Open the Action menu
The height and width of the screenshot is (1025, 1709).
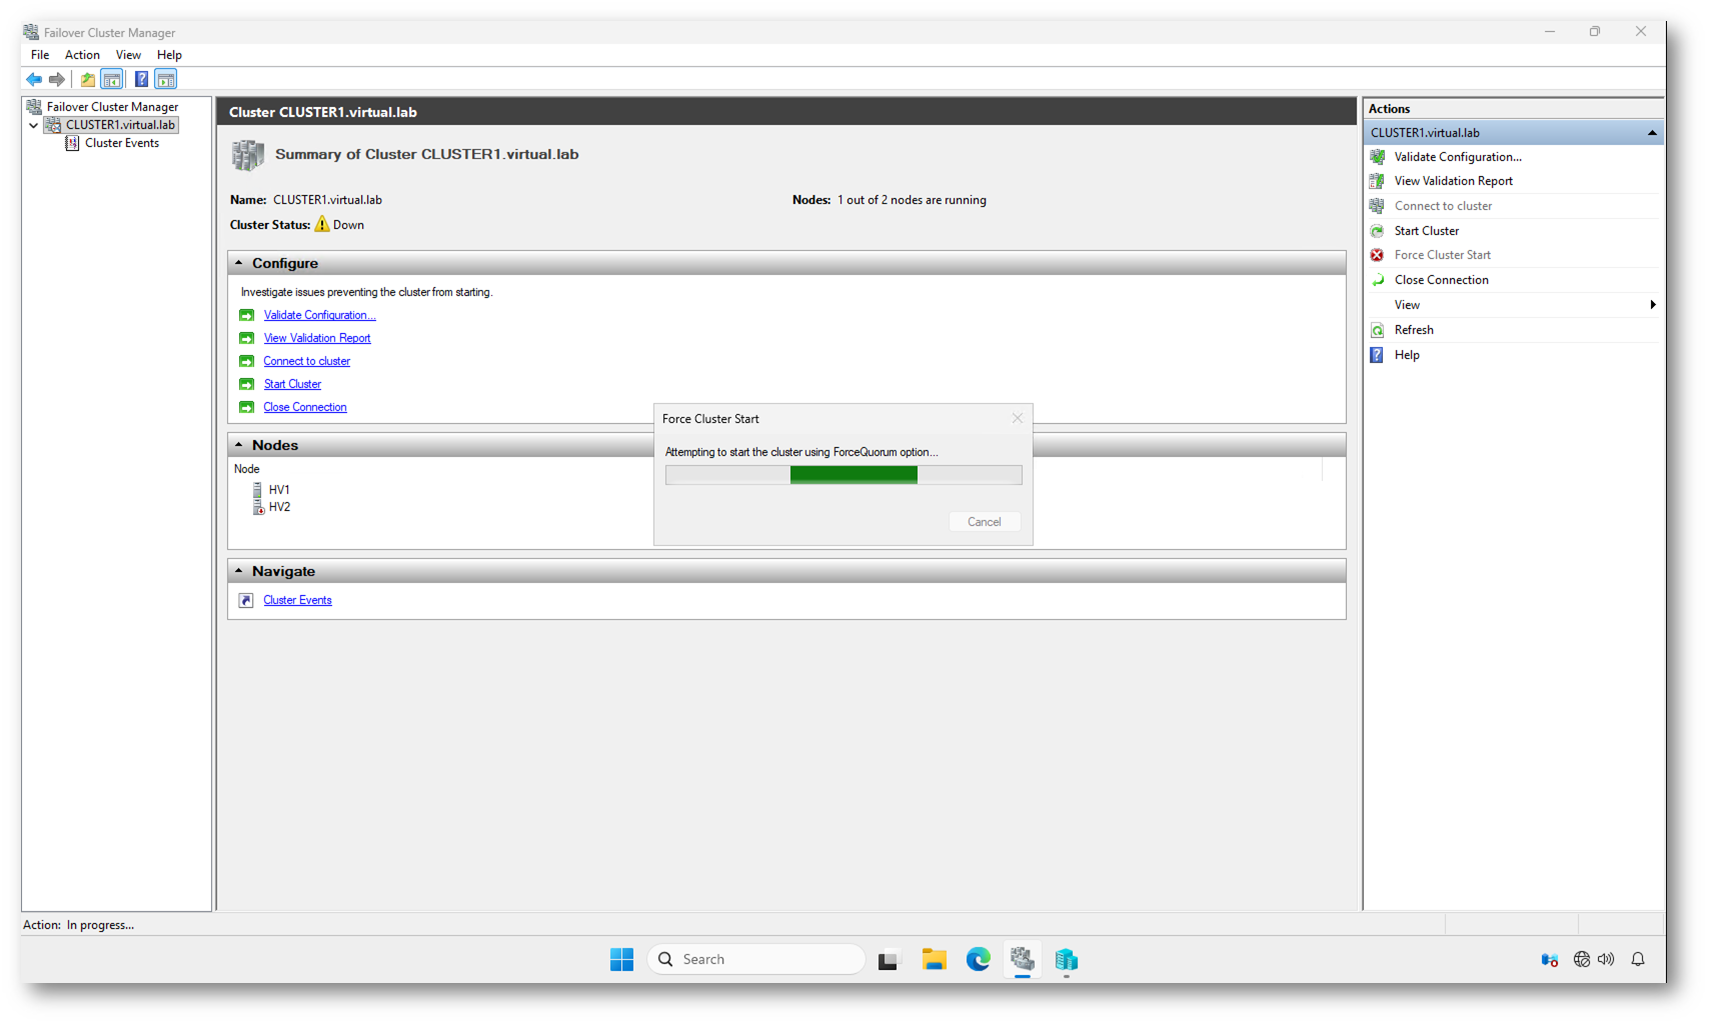(82, 55)
